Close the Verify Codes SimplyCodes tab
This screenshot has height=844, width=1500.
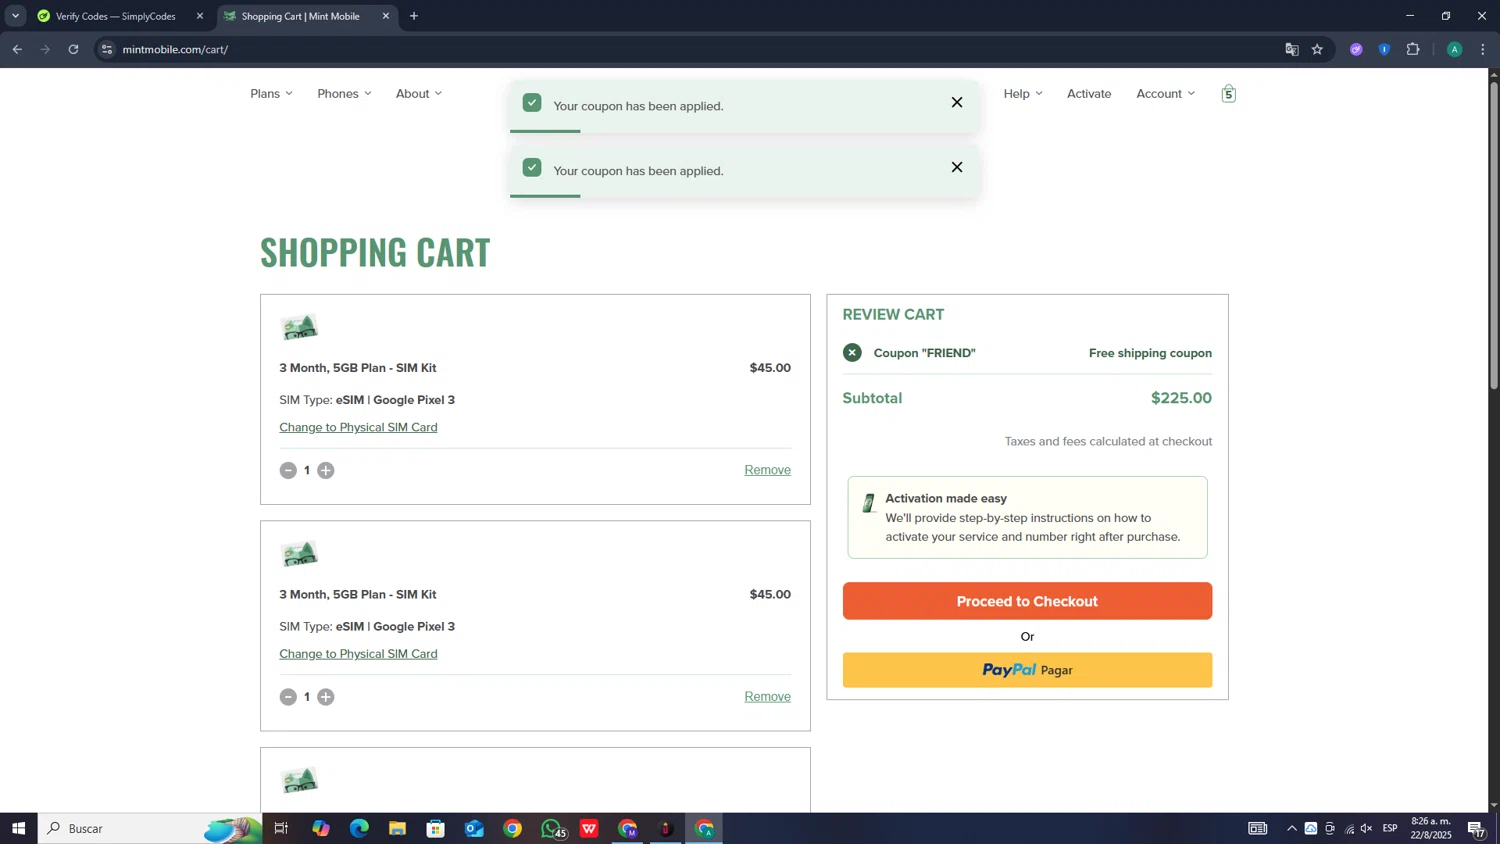tap(200, 16)
